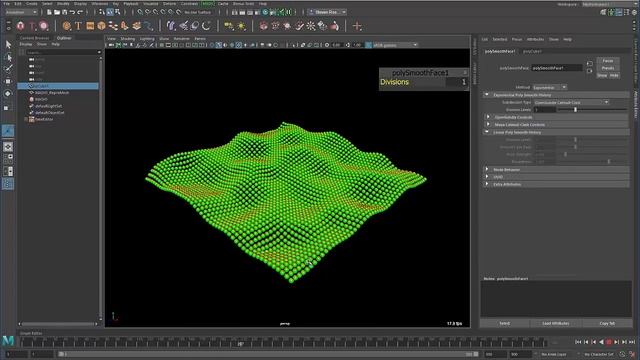640x360 pixels.
Task: Go to end of playback range
Action: click(632, 342)
